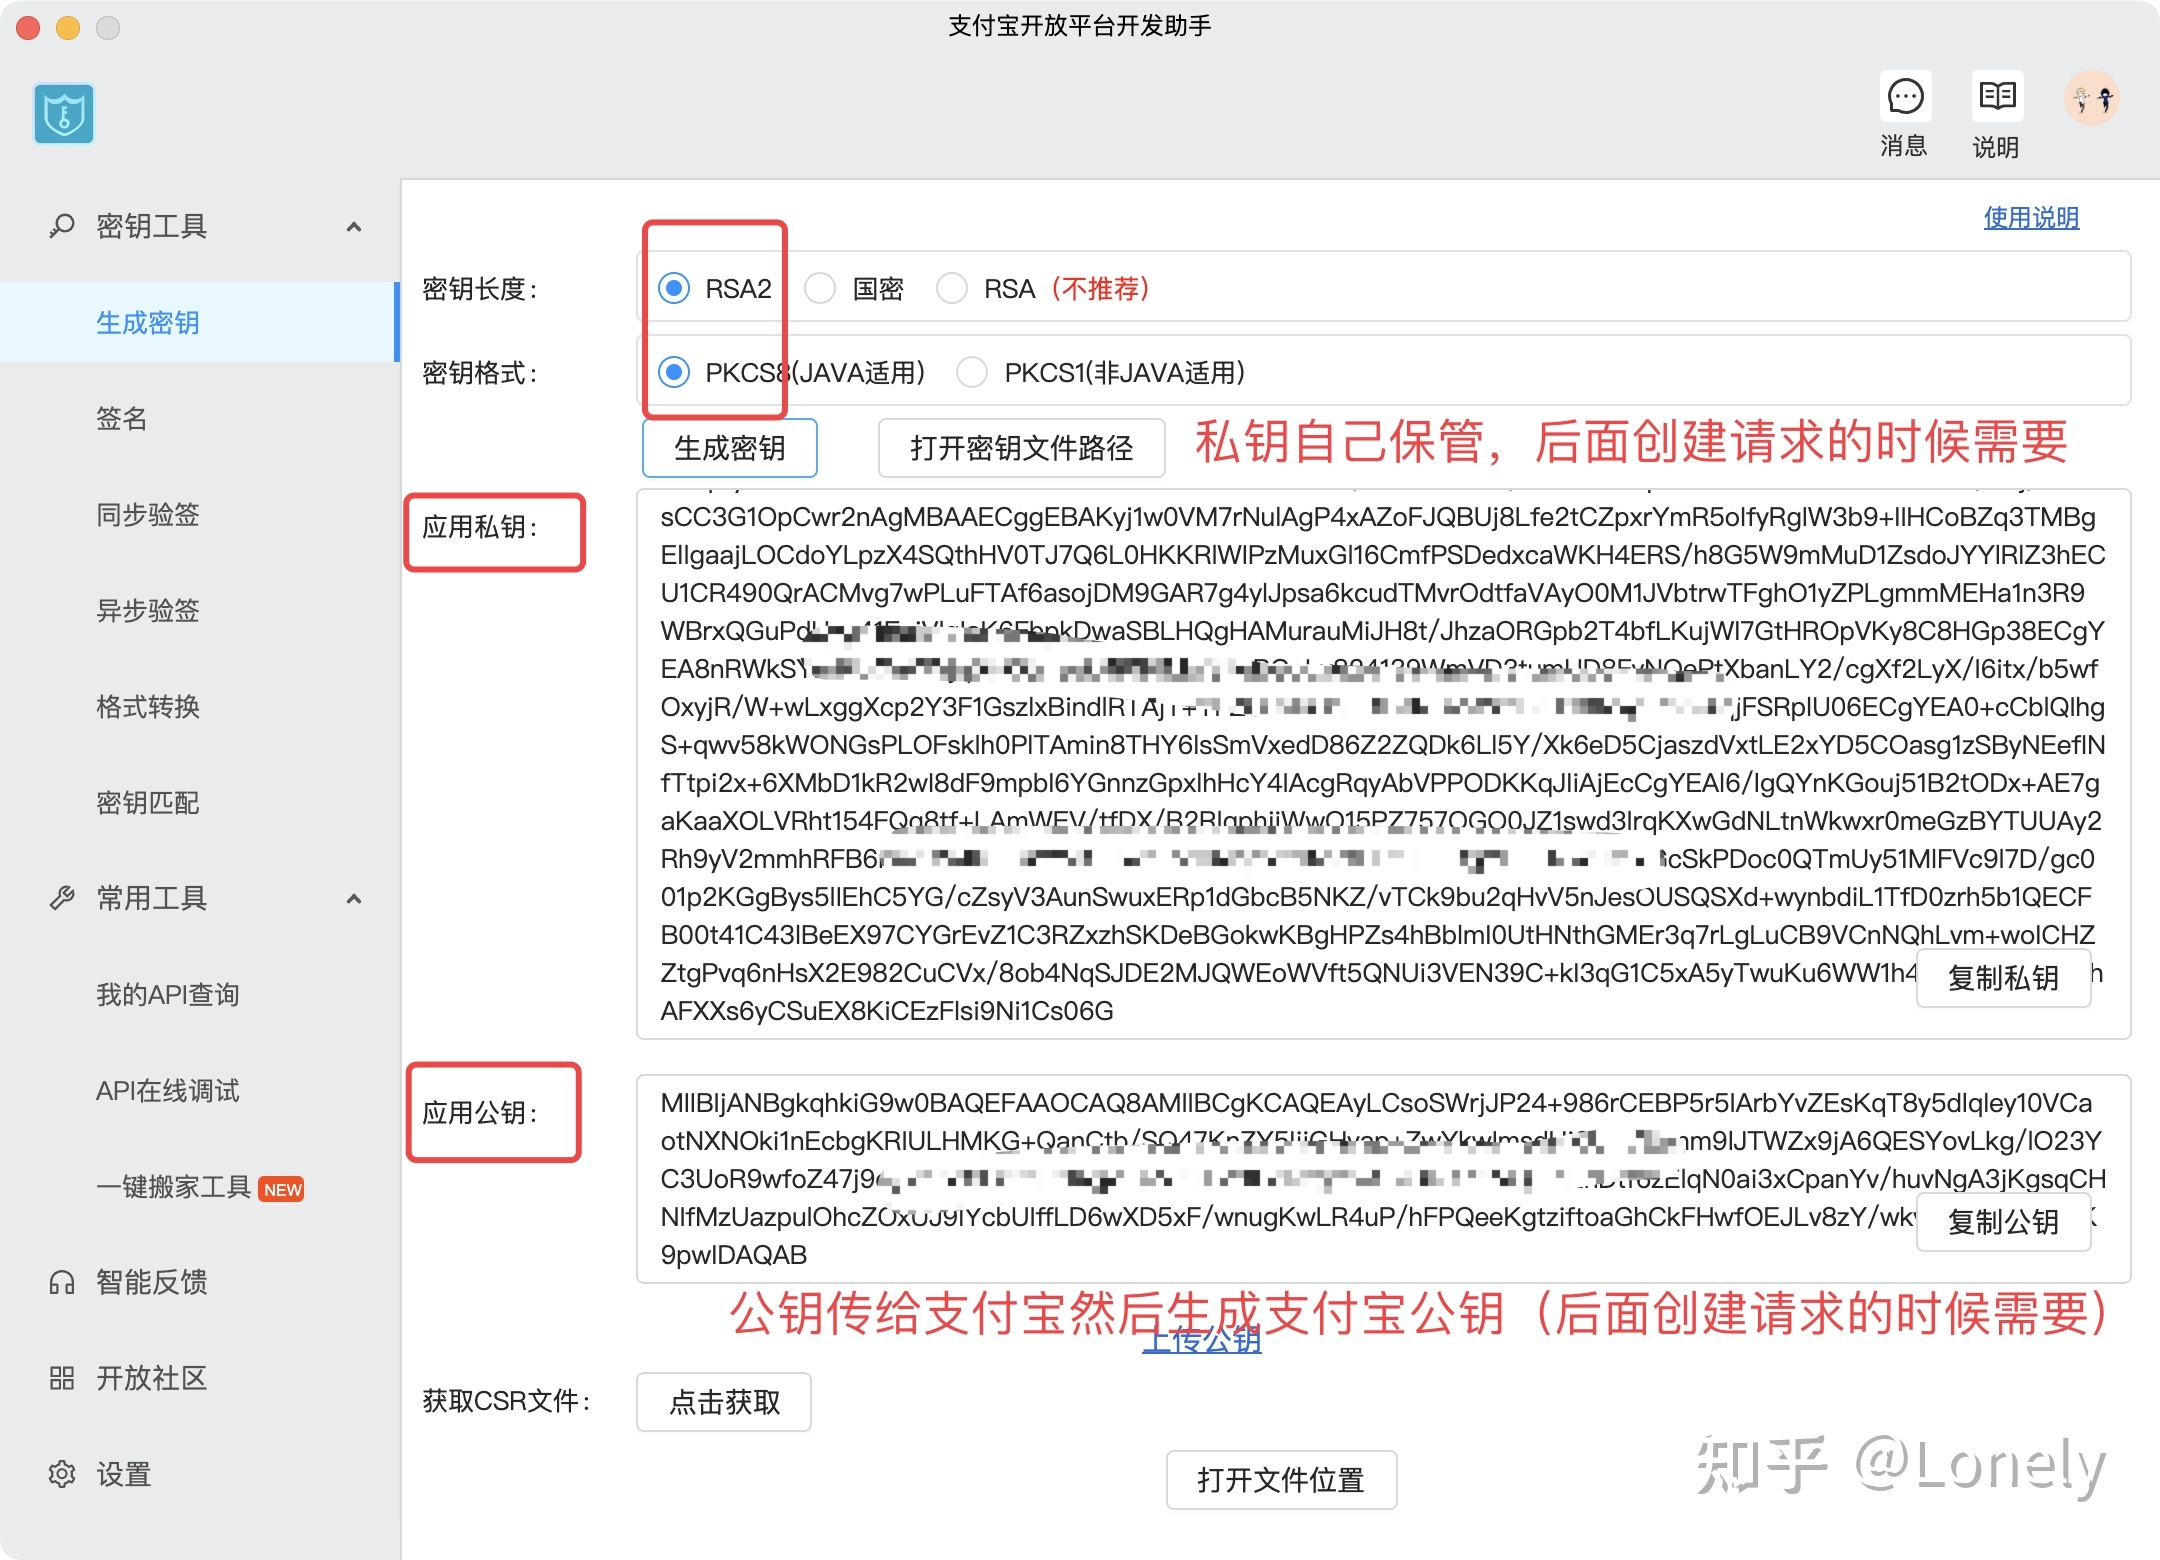Click inside the 应用公钥 text area
The image size is (2160, 1560).
(1384, 1179)
